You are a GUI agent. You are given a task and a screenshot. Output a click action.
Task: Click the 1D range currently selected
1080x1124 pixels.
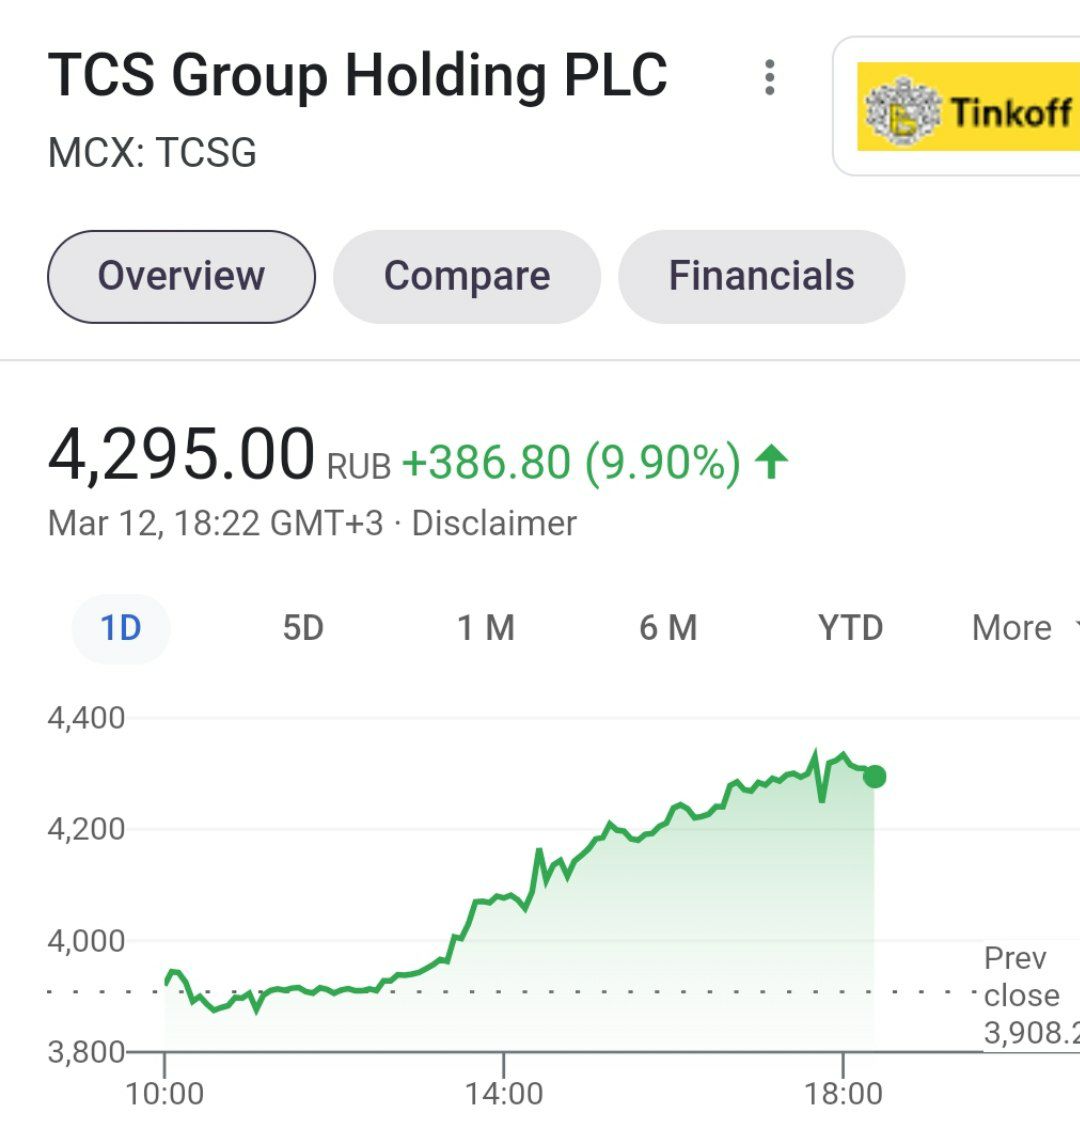(120, 628)
